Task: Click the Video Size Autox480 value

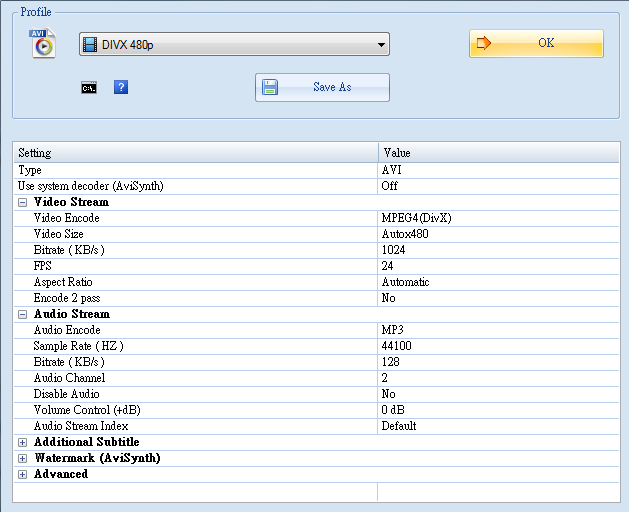Action: pyautogui.click(x=500, y=234)
